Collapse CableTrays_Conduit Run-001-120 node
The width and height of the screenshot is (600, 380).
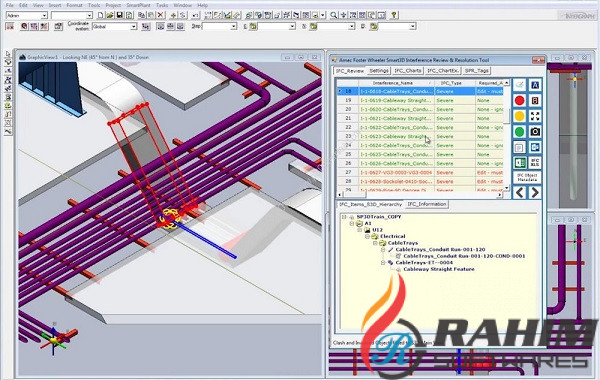[x=383, y=250]
